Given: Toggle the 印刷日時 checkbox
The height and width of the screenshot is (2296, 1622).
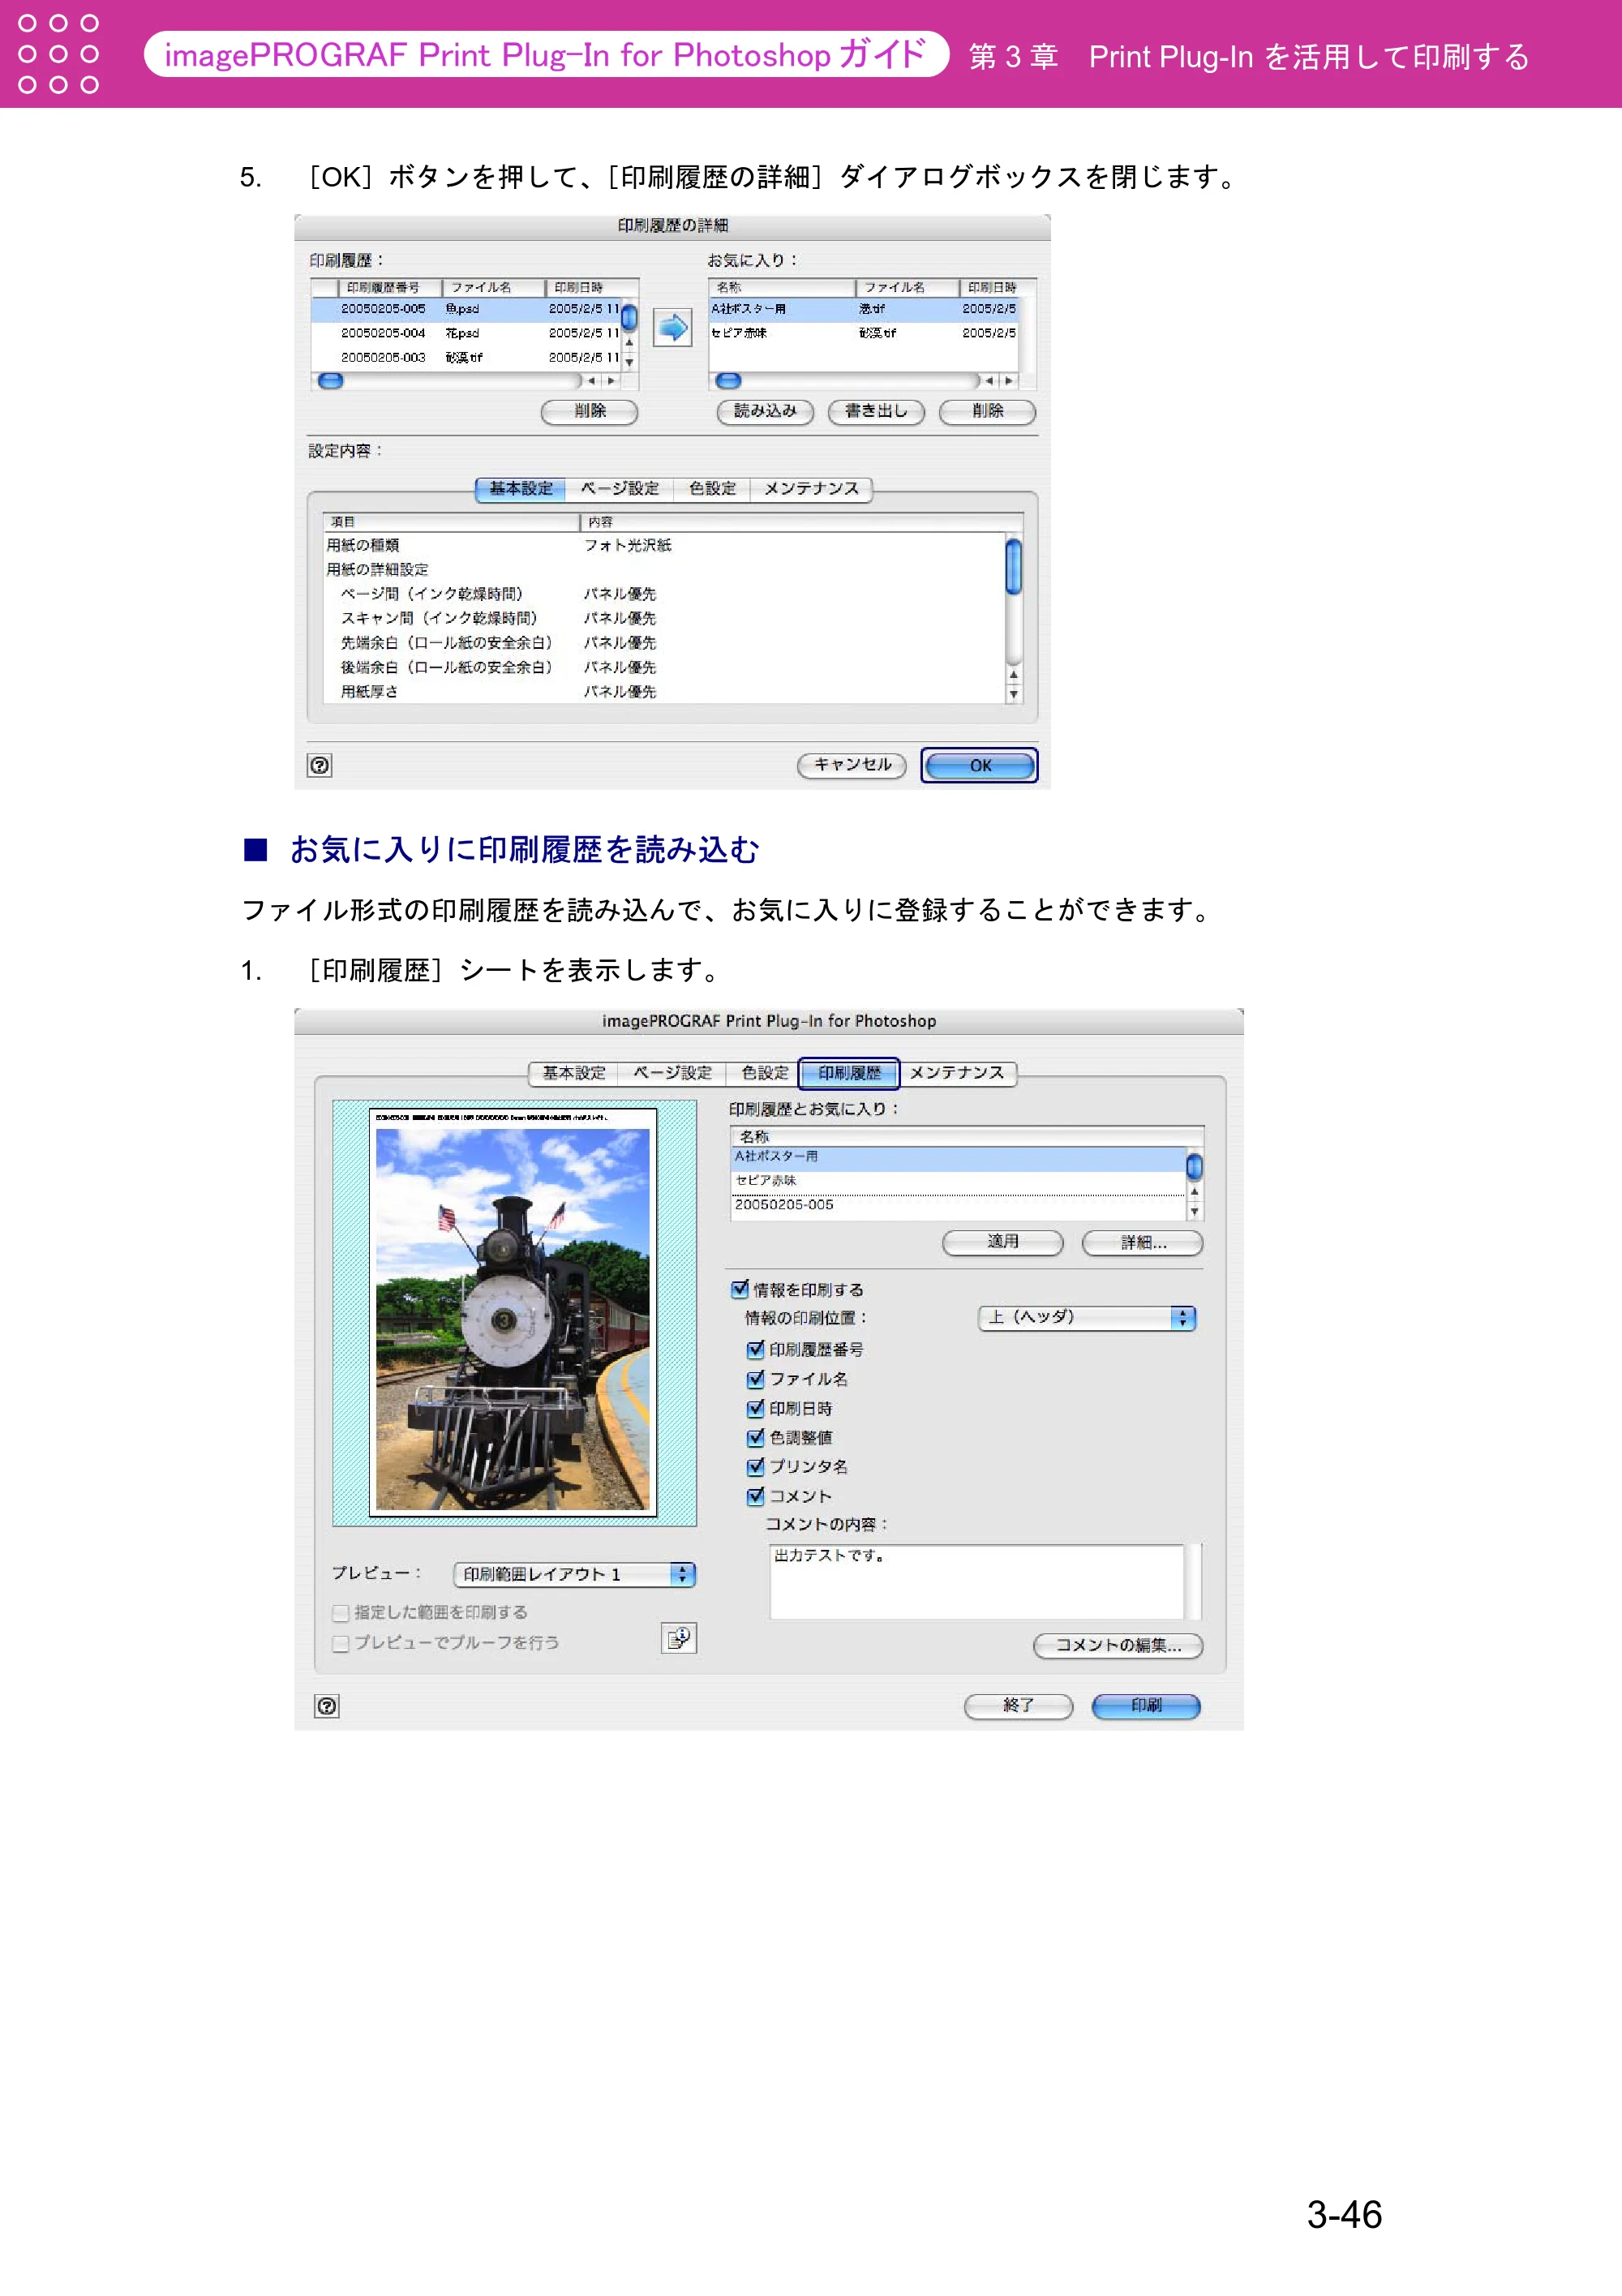Looking at the screenshot, I should pos(756,1408).
